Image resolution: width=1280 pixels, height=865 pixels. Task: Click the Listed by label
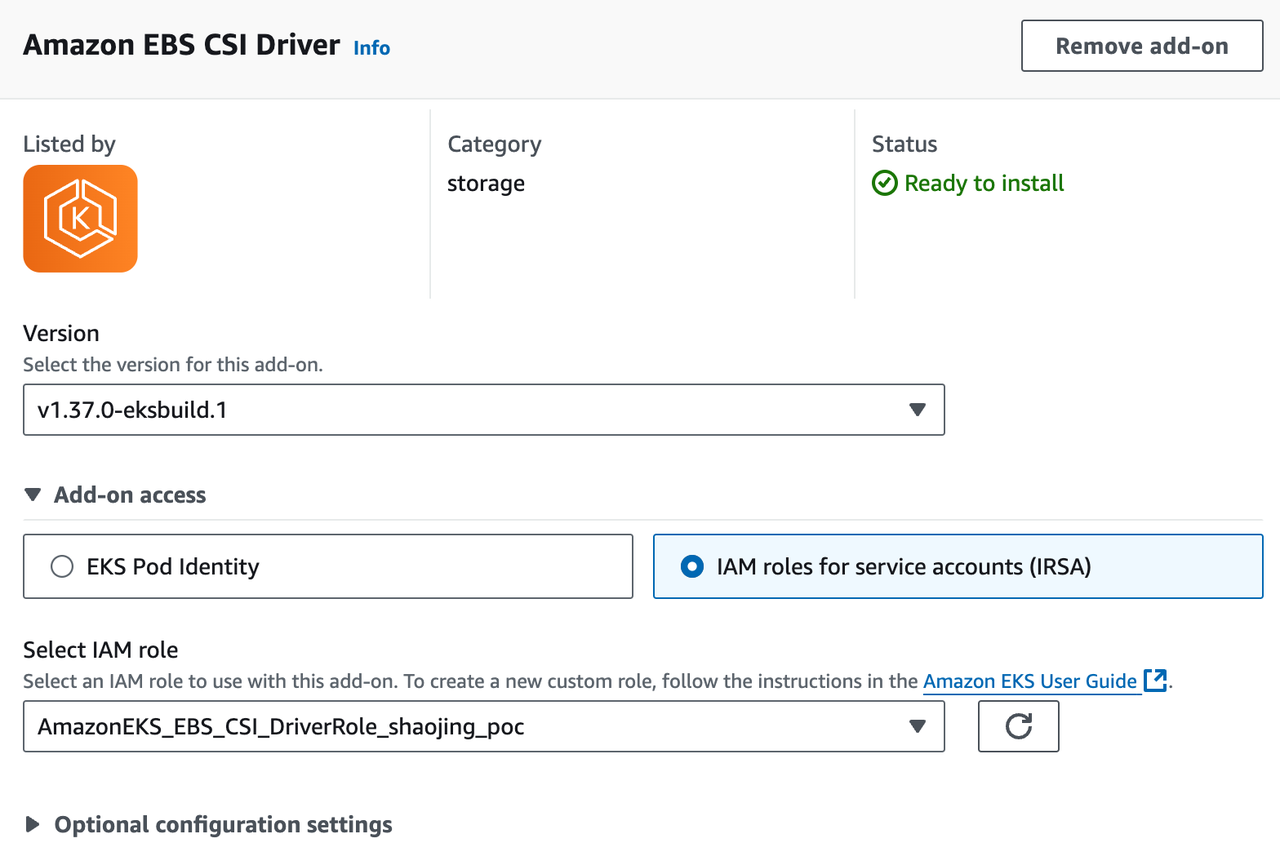[x=69, y=144]
